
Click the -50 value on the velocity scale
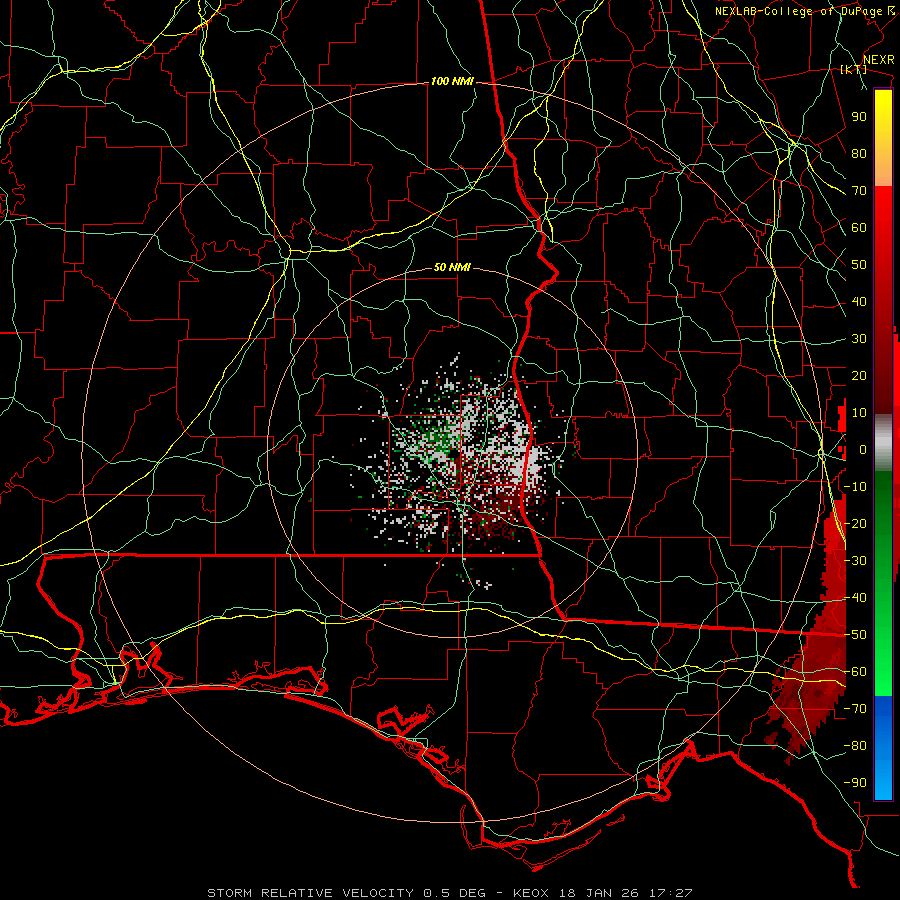(855, 635)
